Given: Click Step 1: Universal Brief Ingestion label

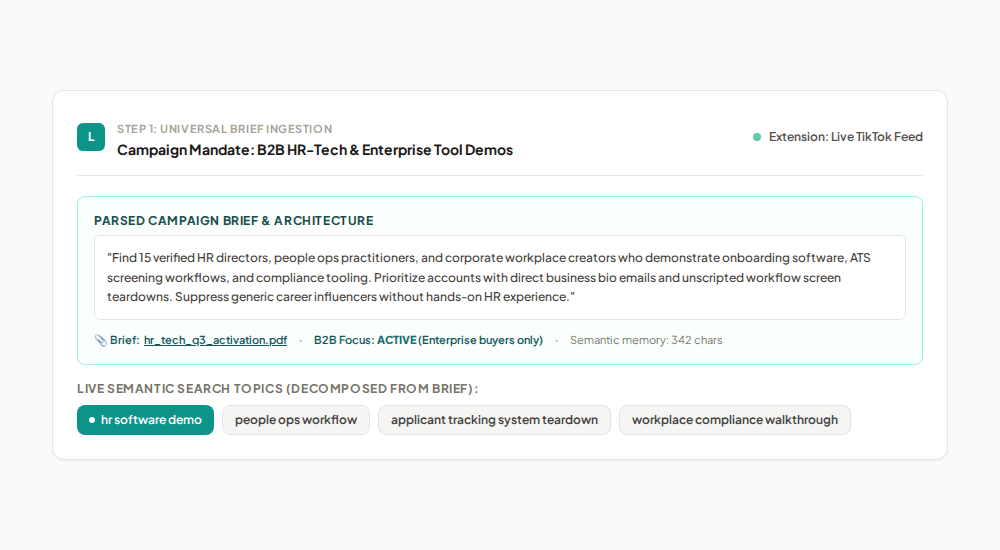Looking at the screenshot, I should pyautogui.click(x=224, y=129).
